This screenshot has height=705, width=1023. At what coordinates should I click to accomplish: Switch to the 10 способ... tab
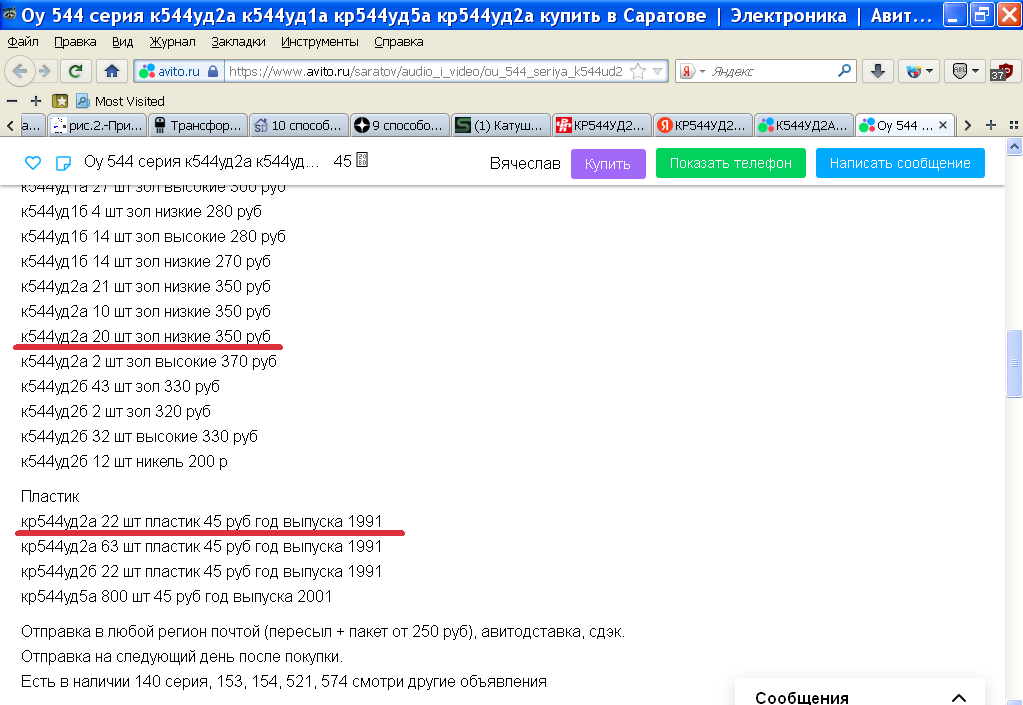299,125
